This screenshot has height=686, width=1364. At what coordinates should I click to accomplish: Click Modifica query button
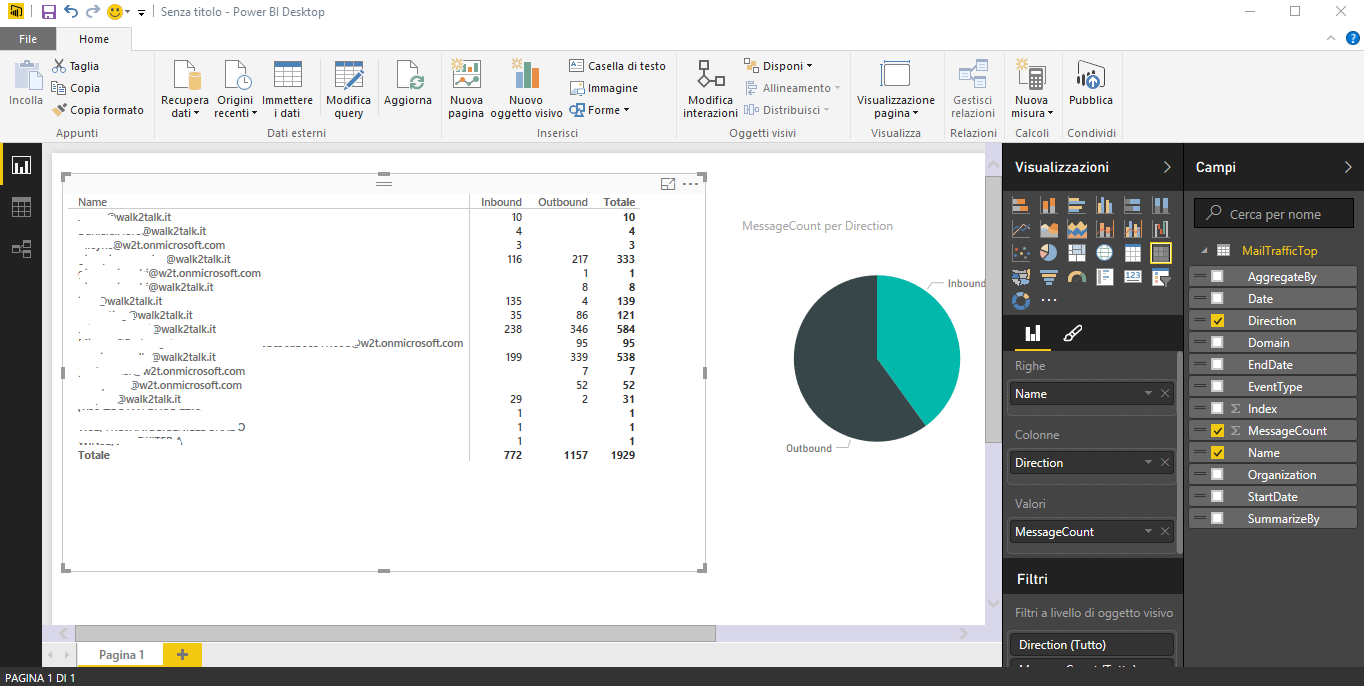tap(348, 90)
